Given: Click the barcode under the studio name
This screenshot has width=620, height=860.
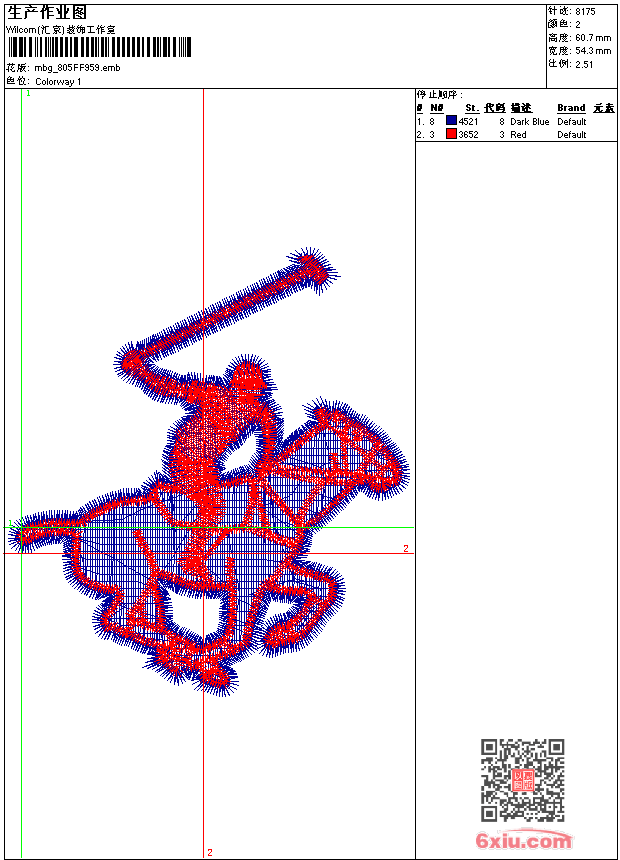Looking at the screenshot, I should (x=99, y=47).
